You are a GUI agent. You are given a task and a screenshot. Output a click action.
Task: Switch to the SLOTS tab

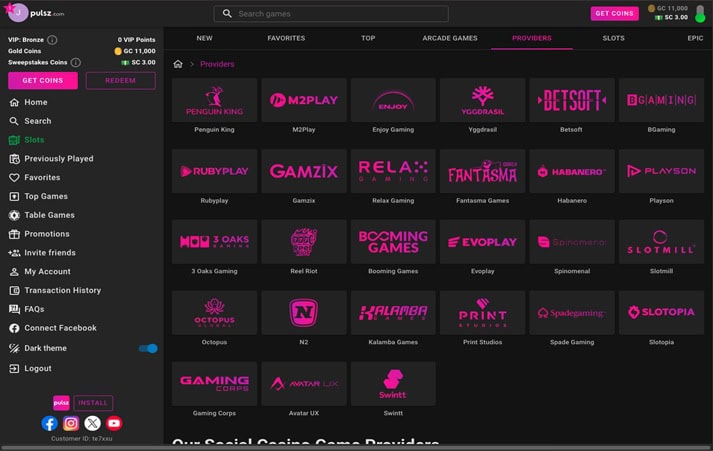pyautogui.click(x=613, y=38)
